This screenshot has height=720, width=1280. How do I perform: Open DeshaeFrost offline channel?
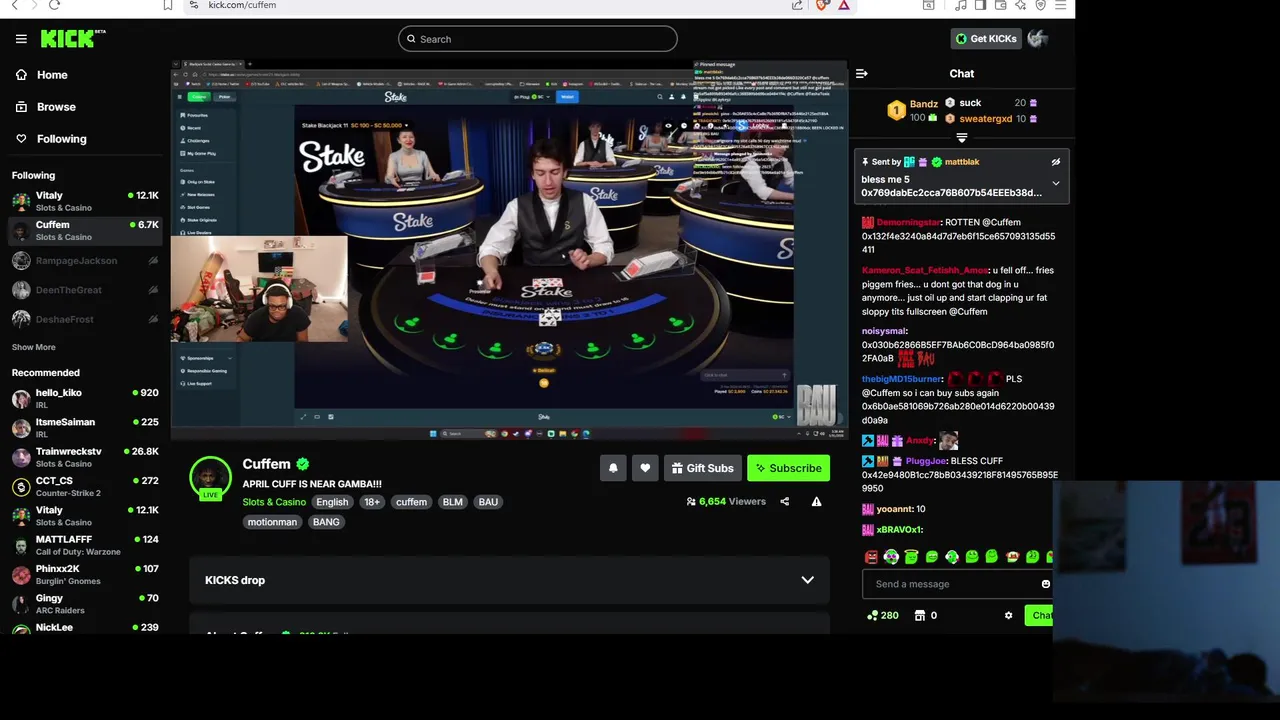85,319
